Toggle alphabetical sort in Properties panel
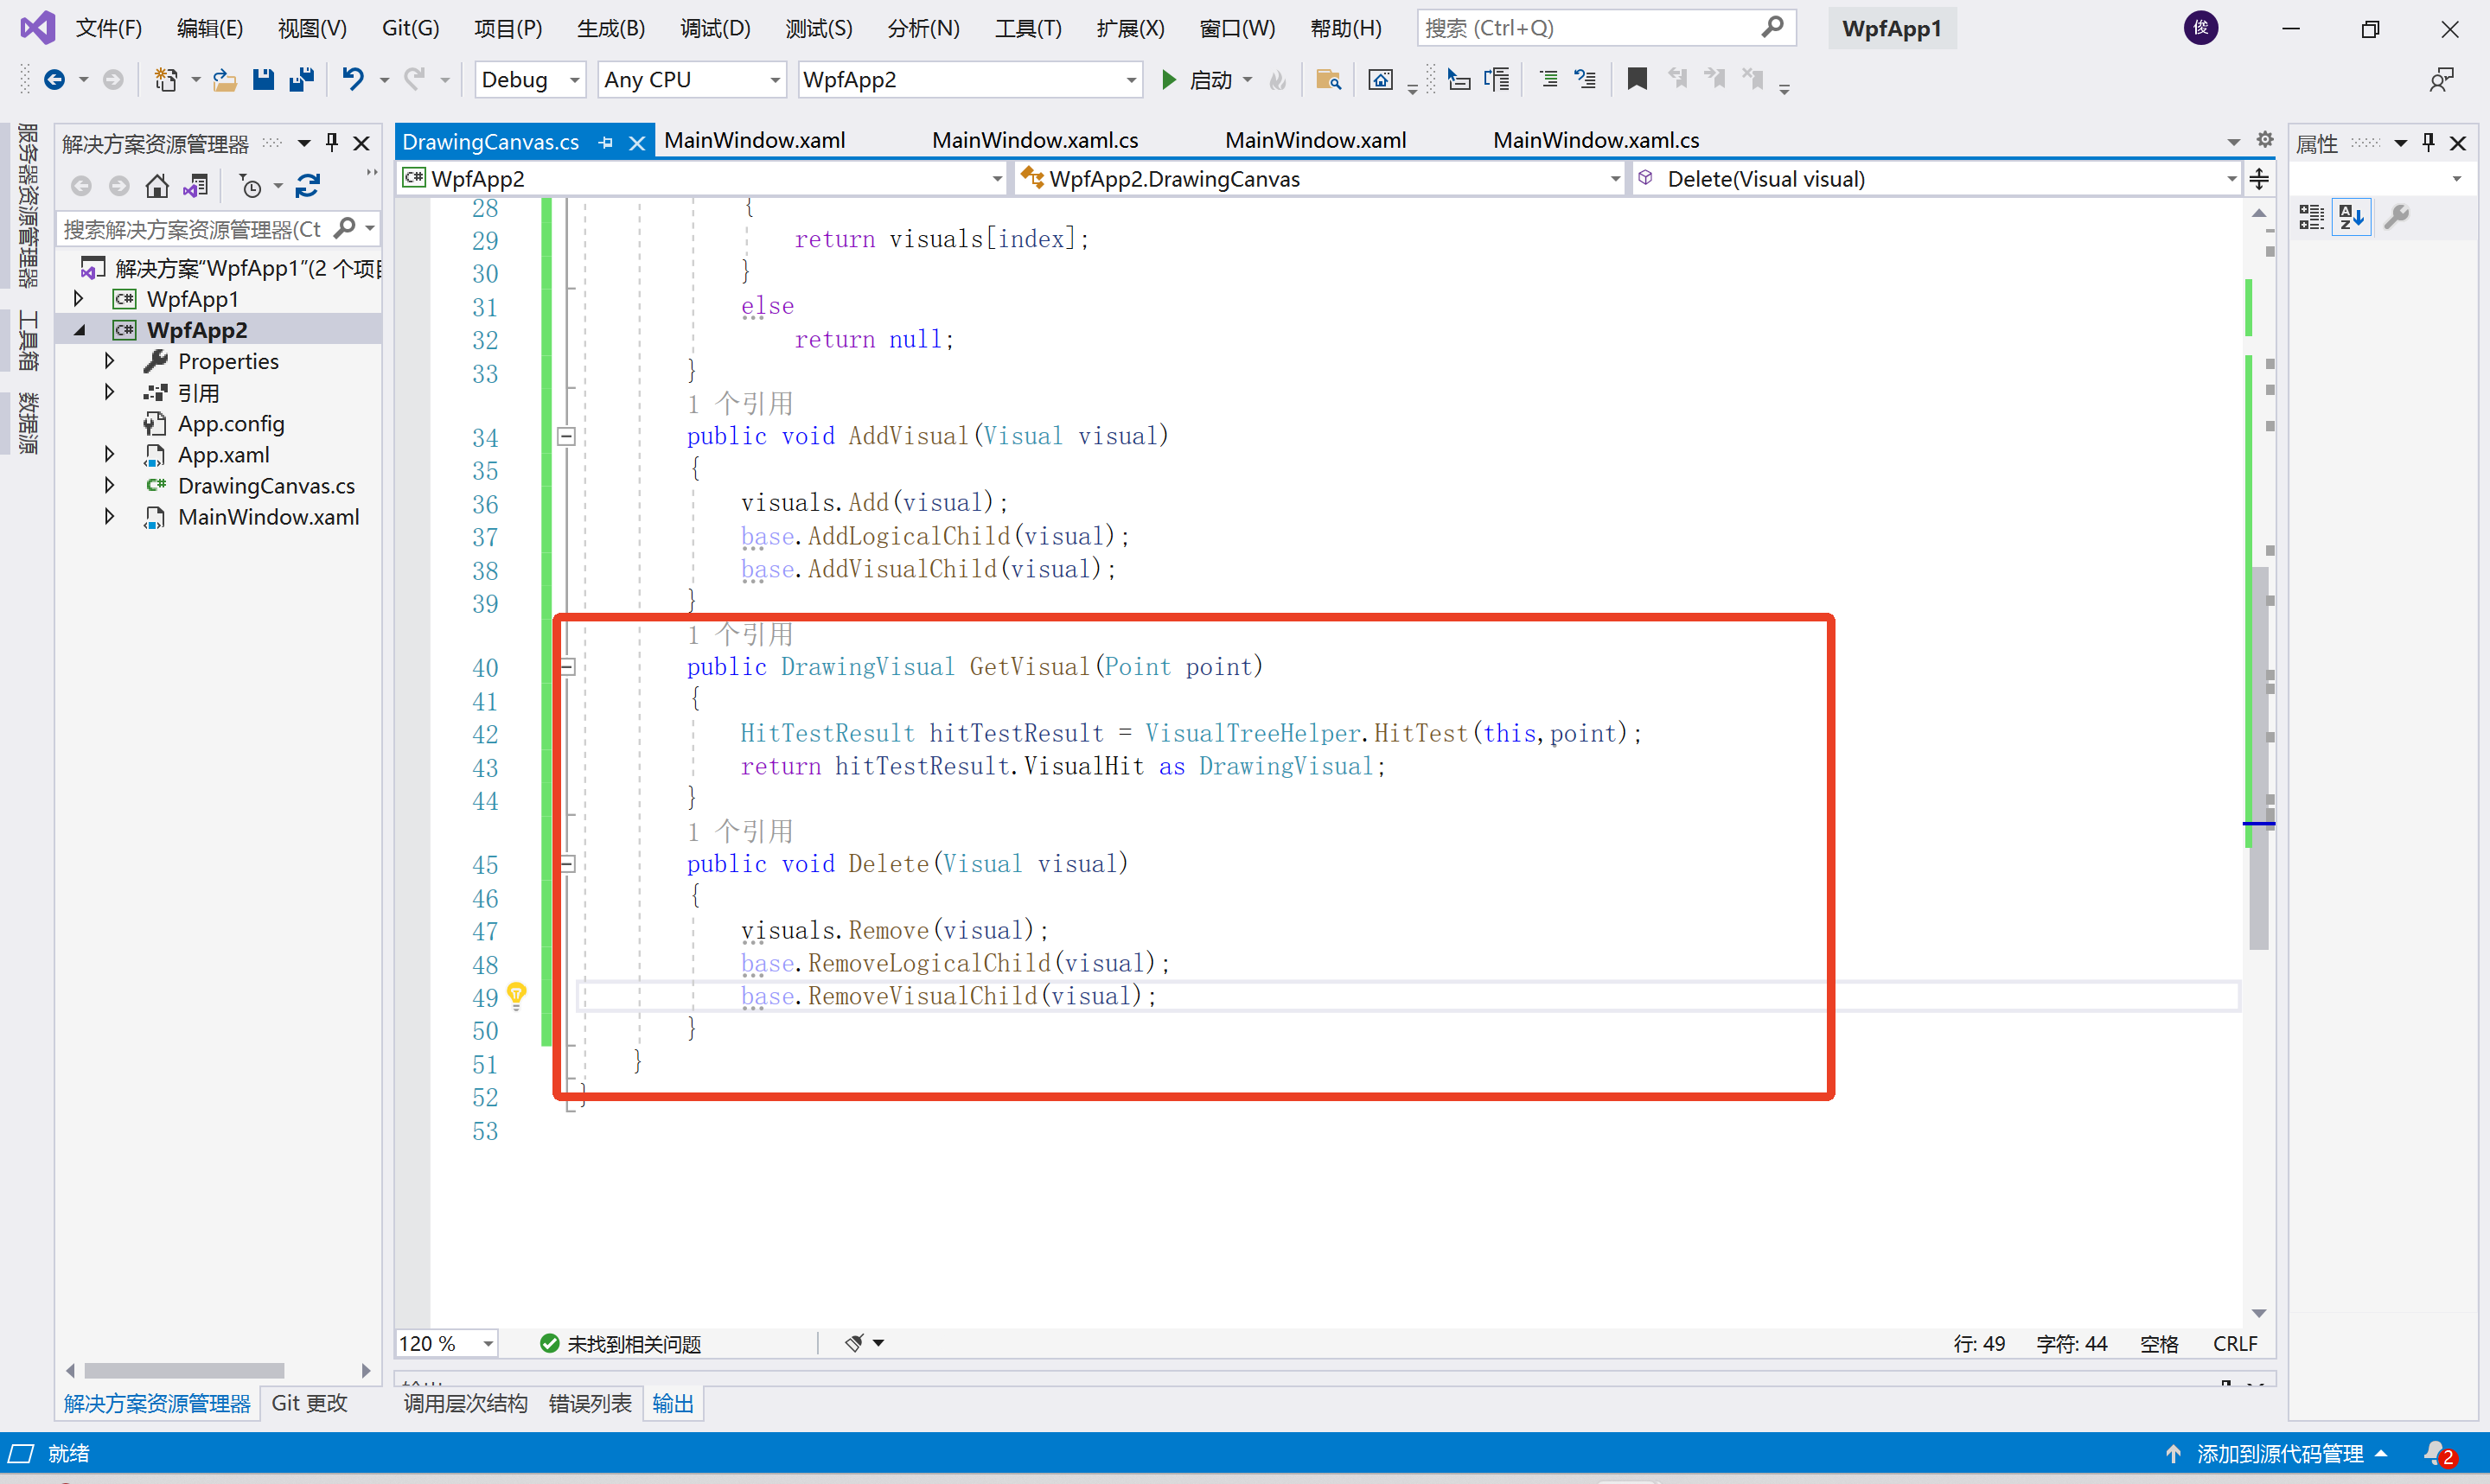2490x1484 pixels. pos(2351,216)
